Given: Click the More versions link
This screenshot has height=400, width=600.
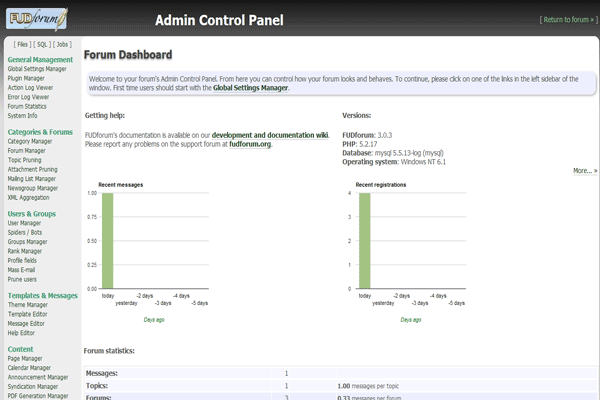Looking at the screenshot, I should point(585,171).
